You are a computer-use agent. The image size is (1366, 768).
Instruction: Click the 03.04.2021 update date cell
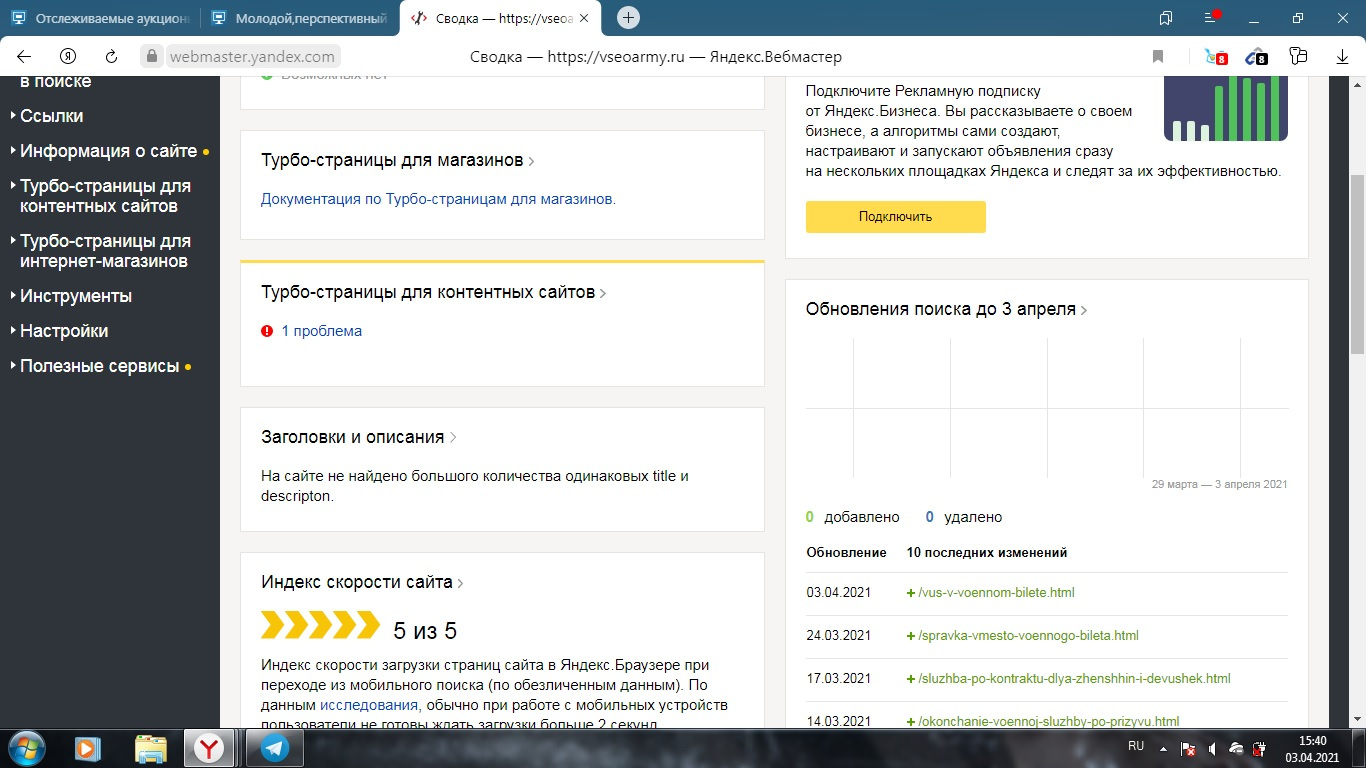(839, 593)
